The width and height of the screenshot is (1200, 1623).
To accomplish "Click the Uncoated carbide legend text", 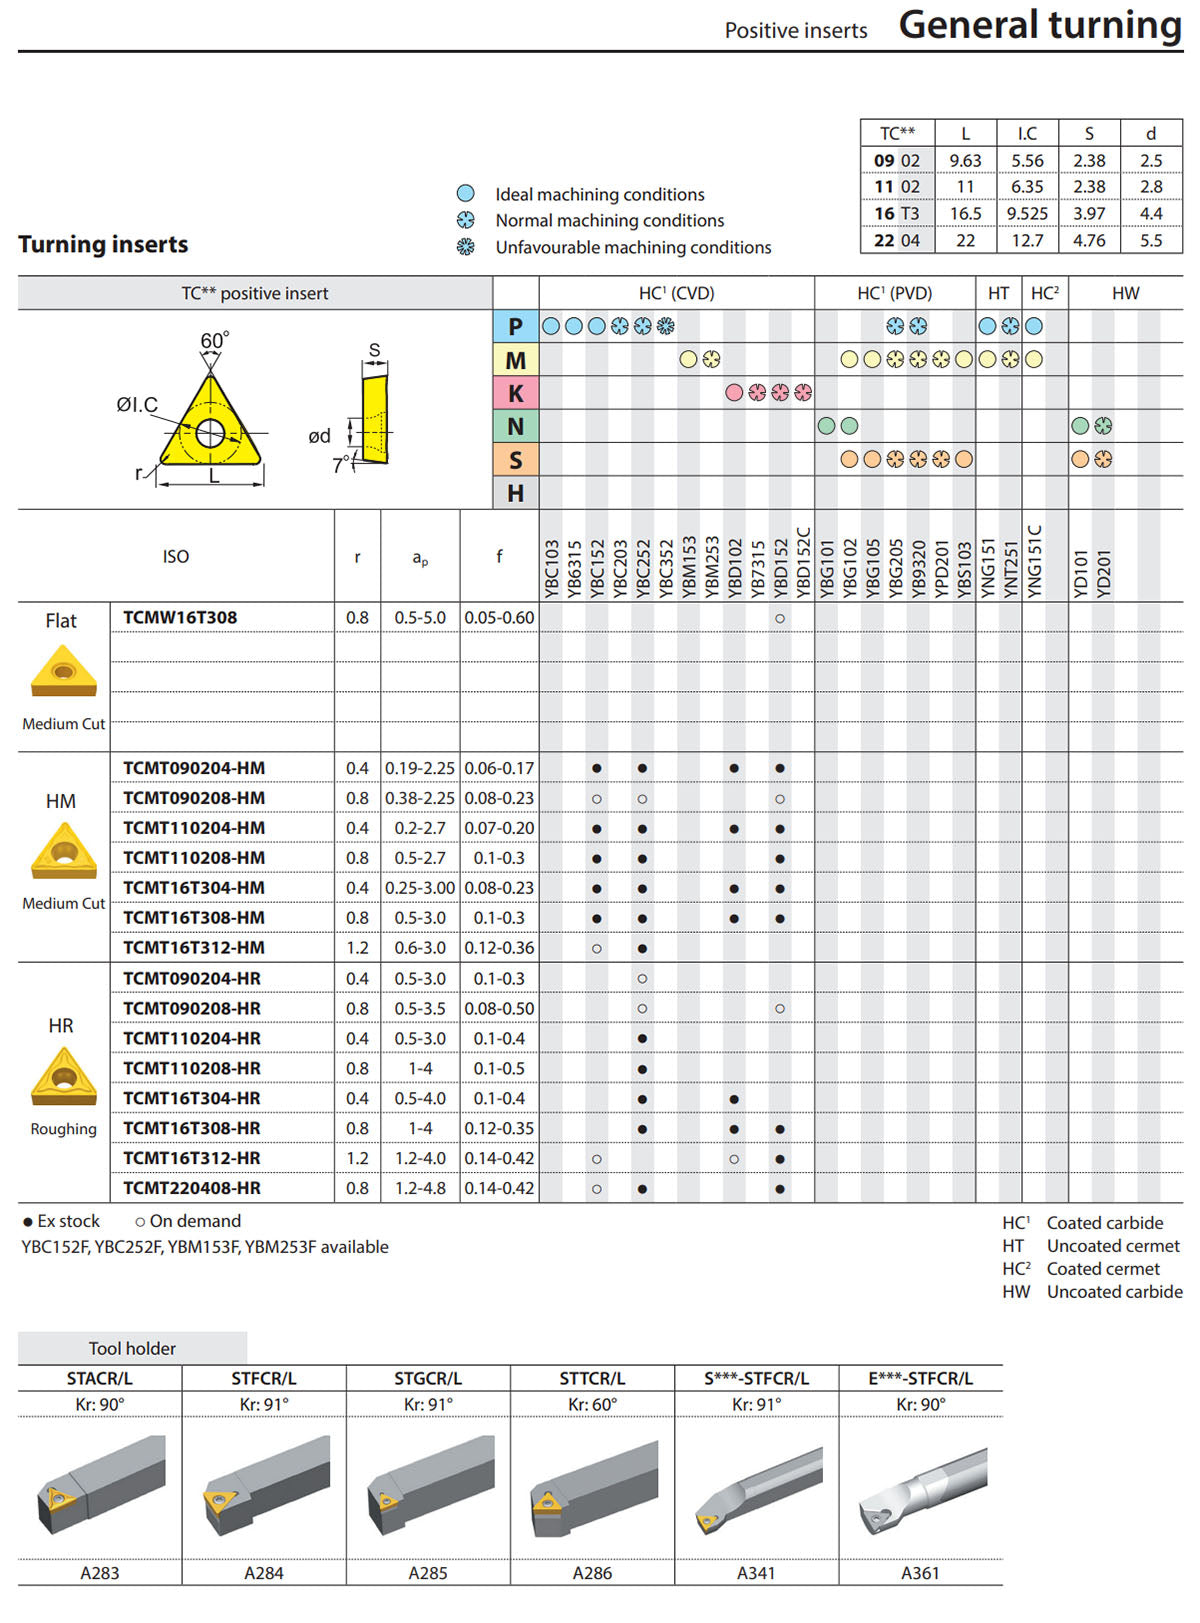I will tap(1115, 1292).
